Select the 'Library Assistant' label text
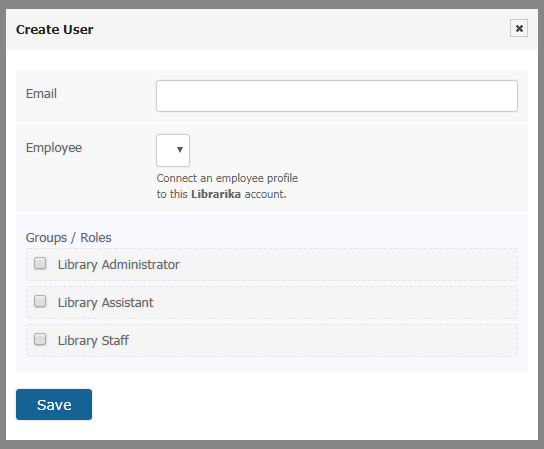Image resolution: width=544 pixels, height=449 pixels. pos(105,303)
